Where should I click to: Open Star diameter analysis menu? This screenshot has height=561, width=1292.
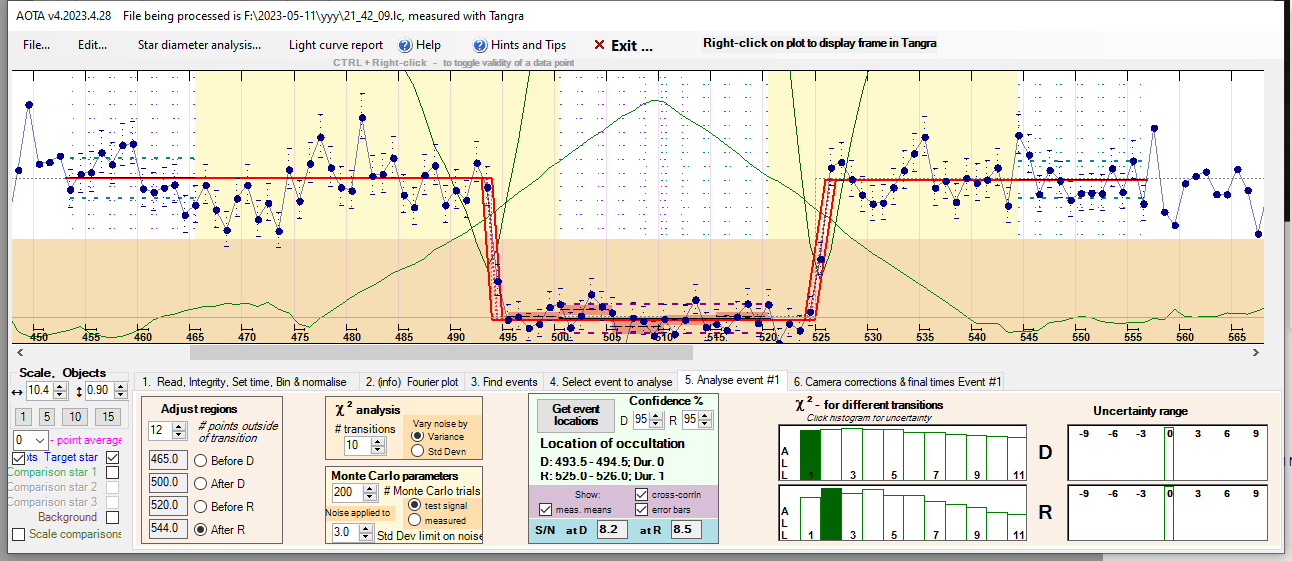pos(199,45)
